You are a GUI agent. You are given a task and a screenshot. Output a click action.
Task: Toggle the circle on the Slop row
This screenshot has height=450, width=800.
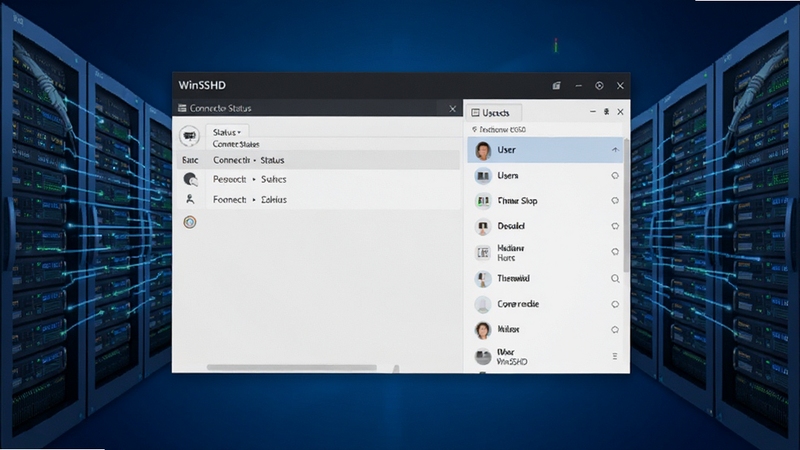[615, 201]
